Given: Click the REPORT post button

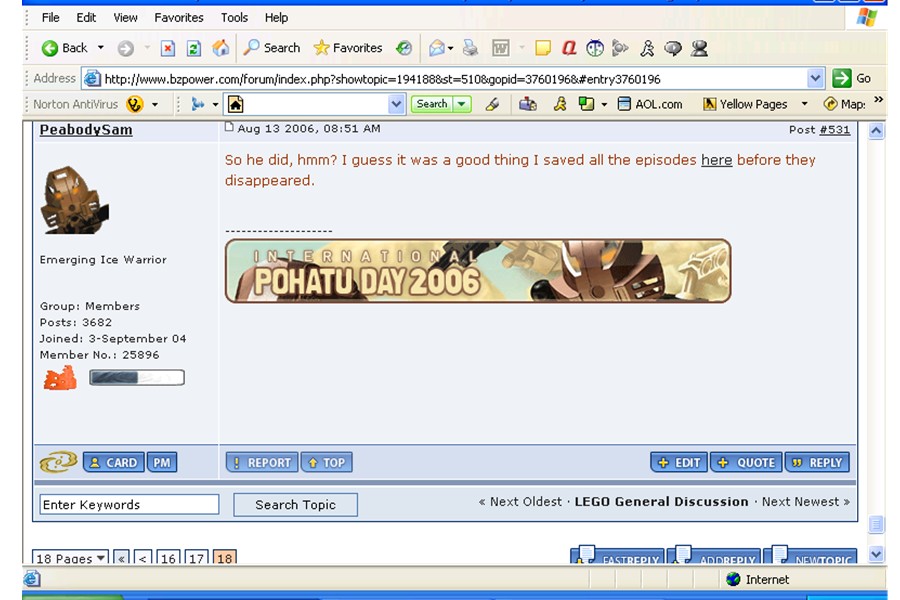Looking at the screenshot, I should click(x=262, y=462).
